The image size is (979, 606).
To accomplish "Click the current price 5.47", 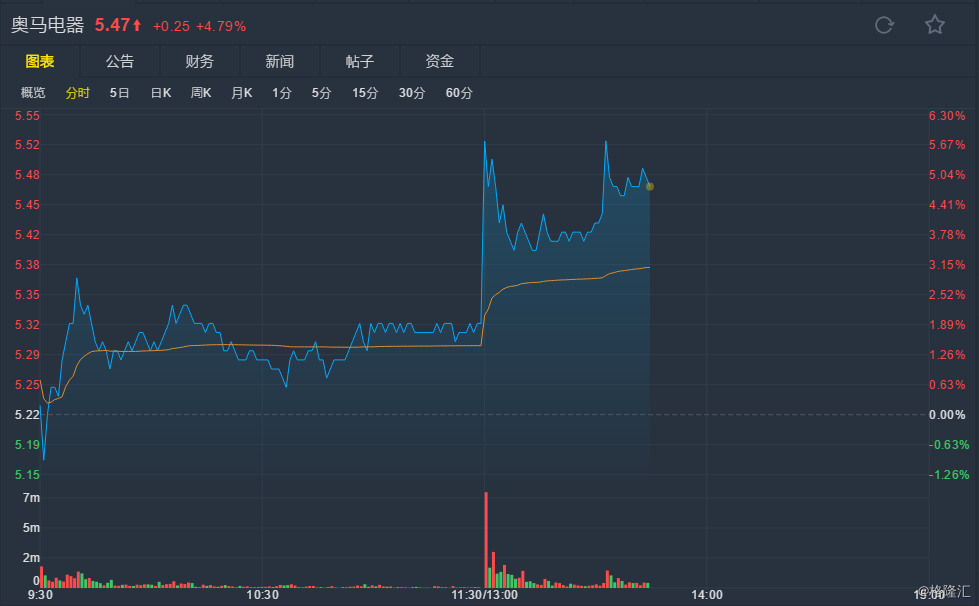I will 112,25.
